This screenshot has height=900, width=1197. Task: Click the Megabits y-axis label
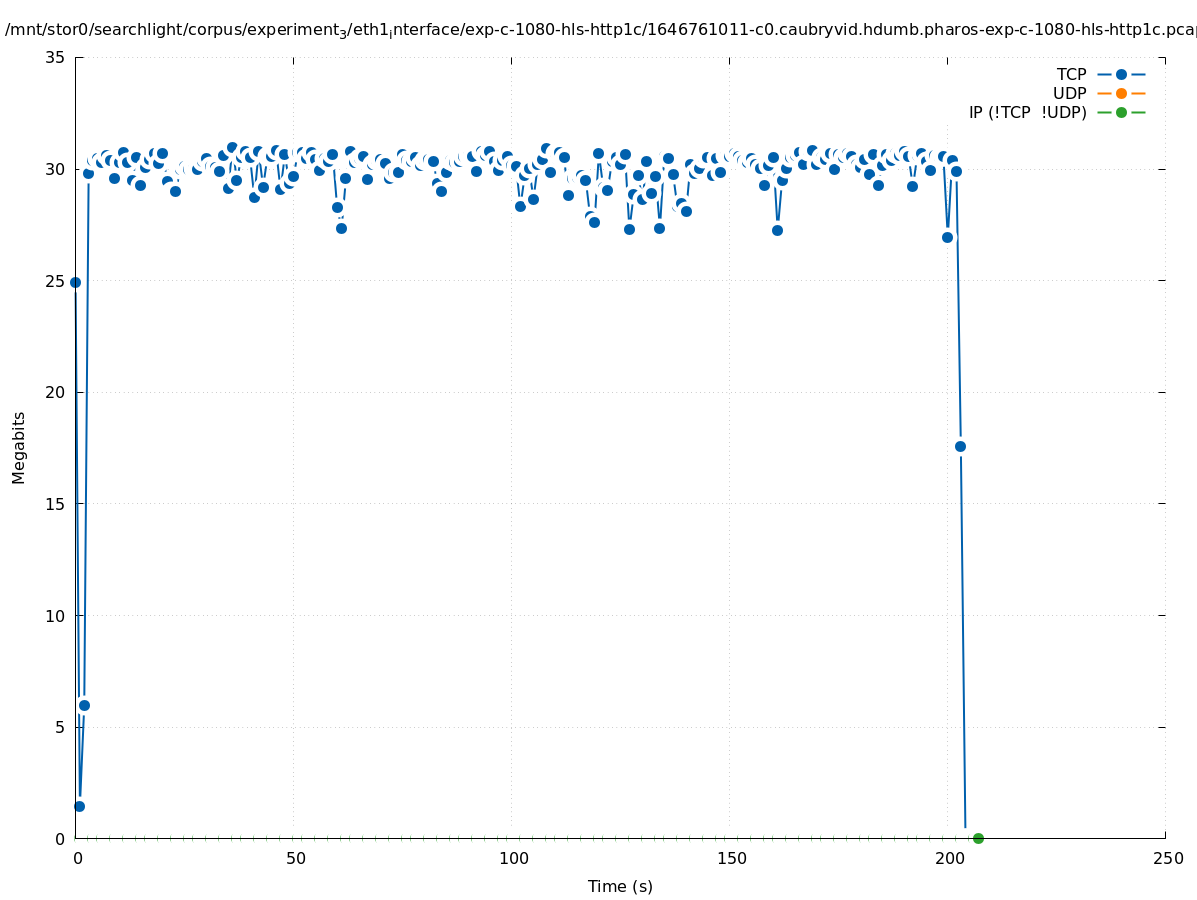[x=19, y=447]
